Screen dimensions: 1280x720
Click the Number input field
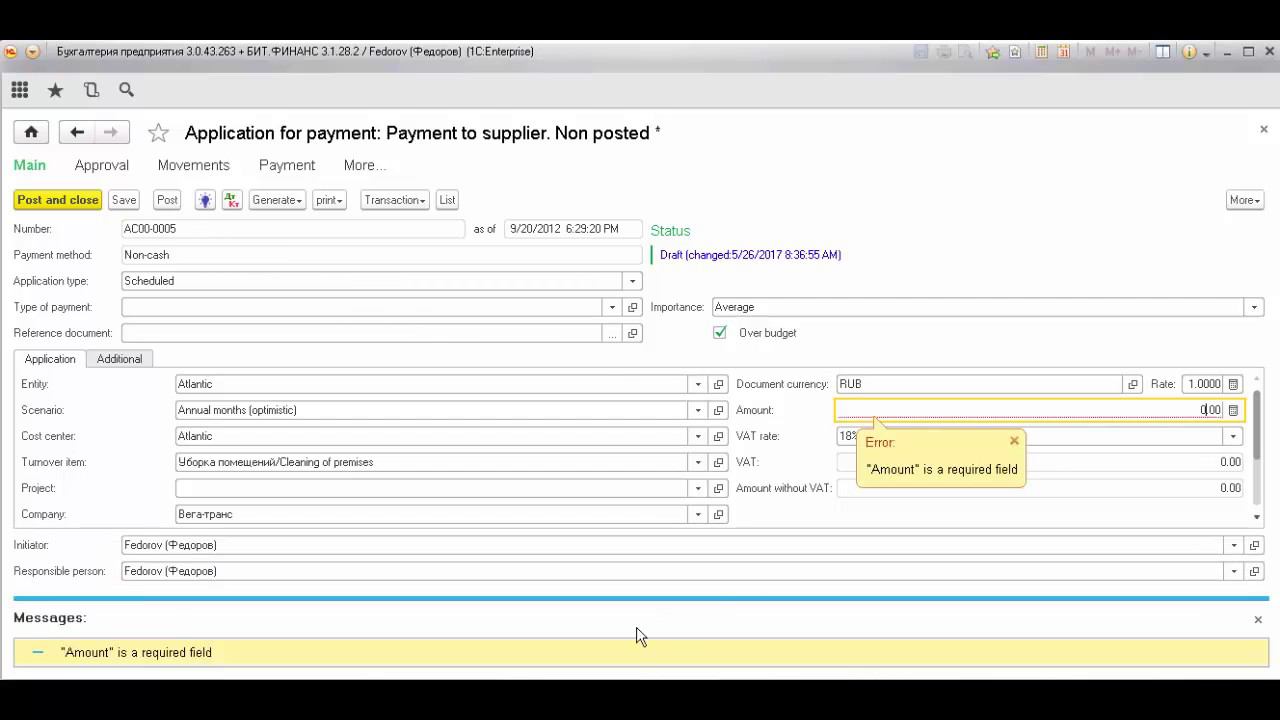[x=293, y=229]
